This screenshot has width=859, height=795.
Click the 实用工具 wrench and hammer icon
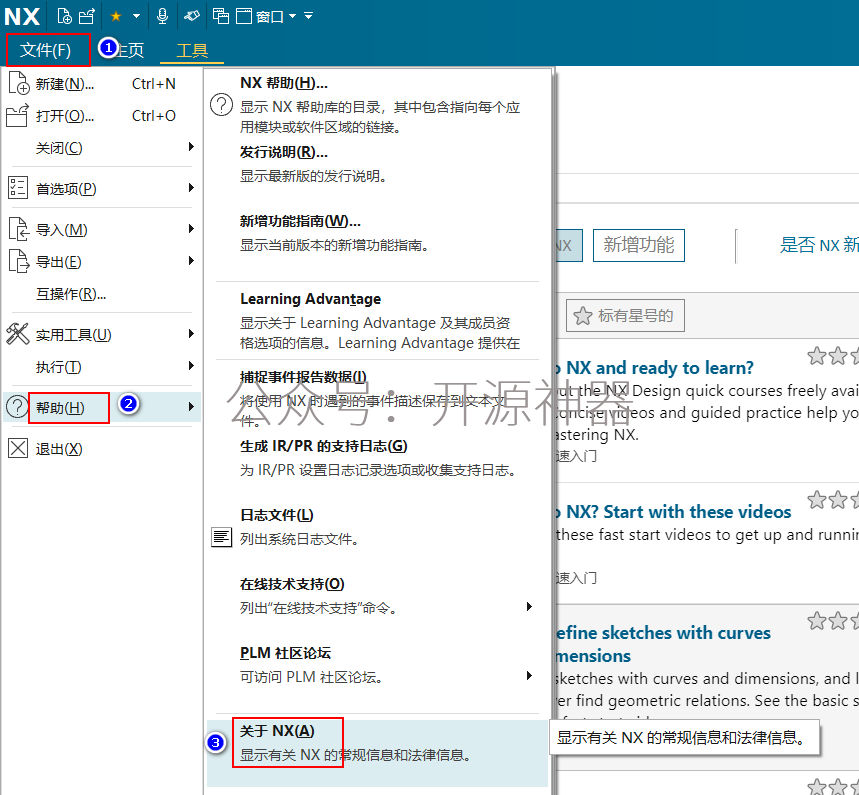(x=17, y=333)
